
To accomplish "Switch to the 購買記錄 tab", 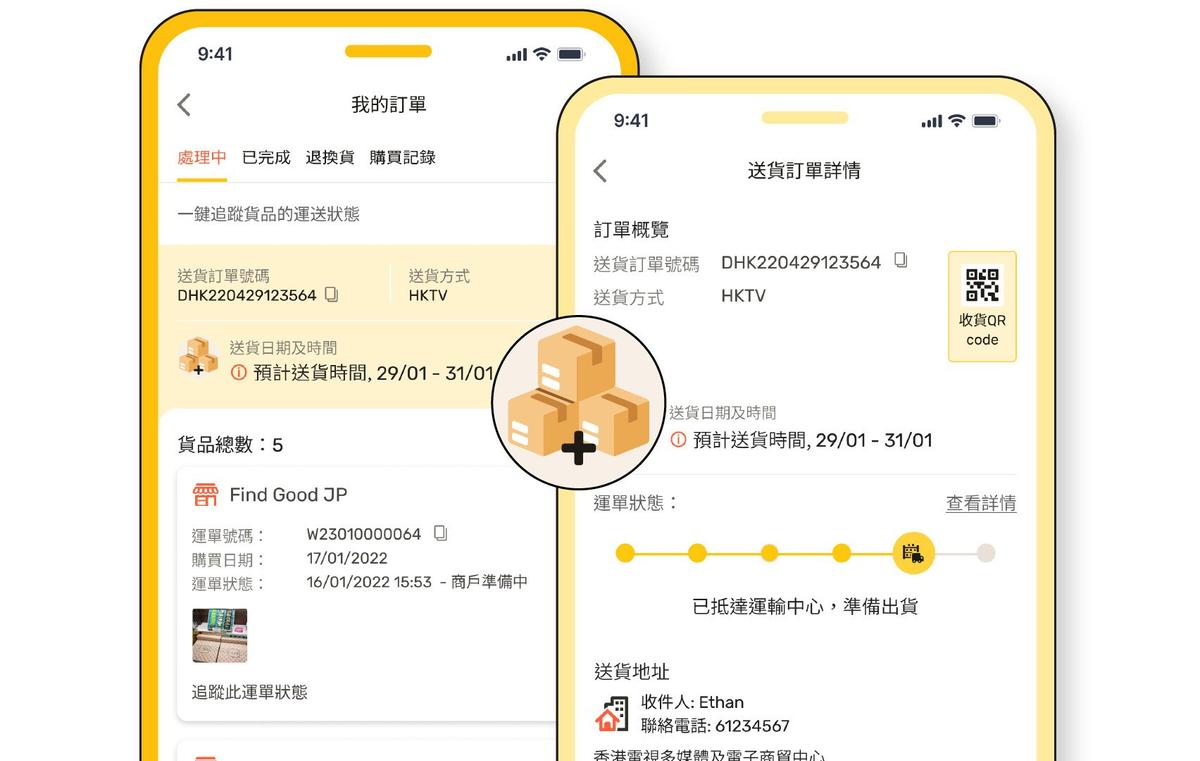I will [x=403, y=157].
